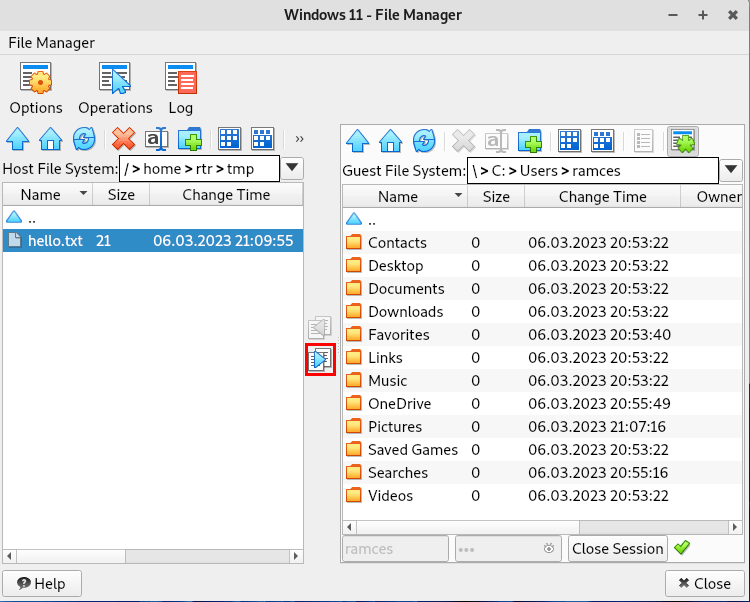750x602 pixels.
Task: Select hello.txt in host pane
Action: pos(153,240)
